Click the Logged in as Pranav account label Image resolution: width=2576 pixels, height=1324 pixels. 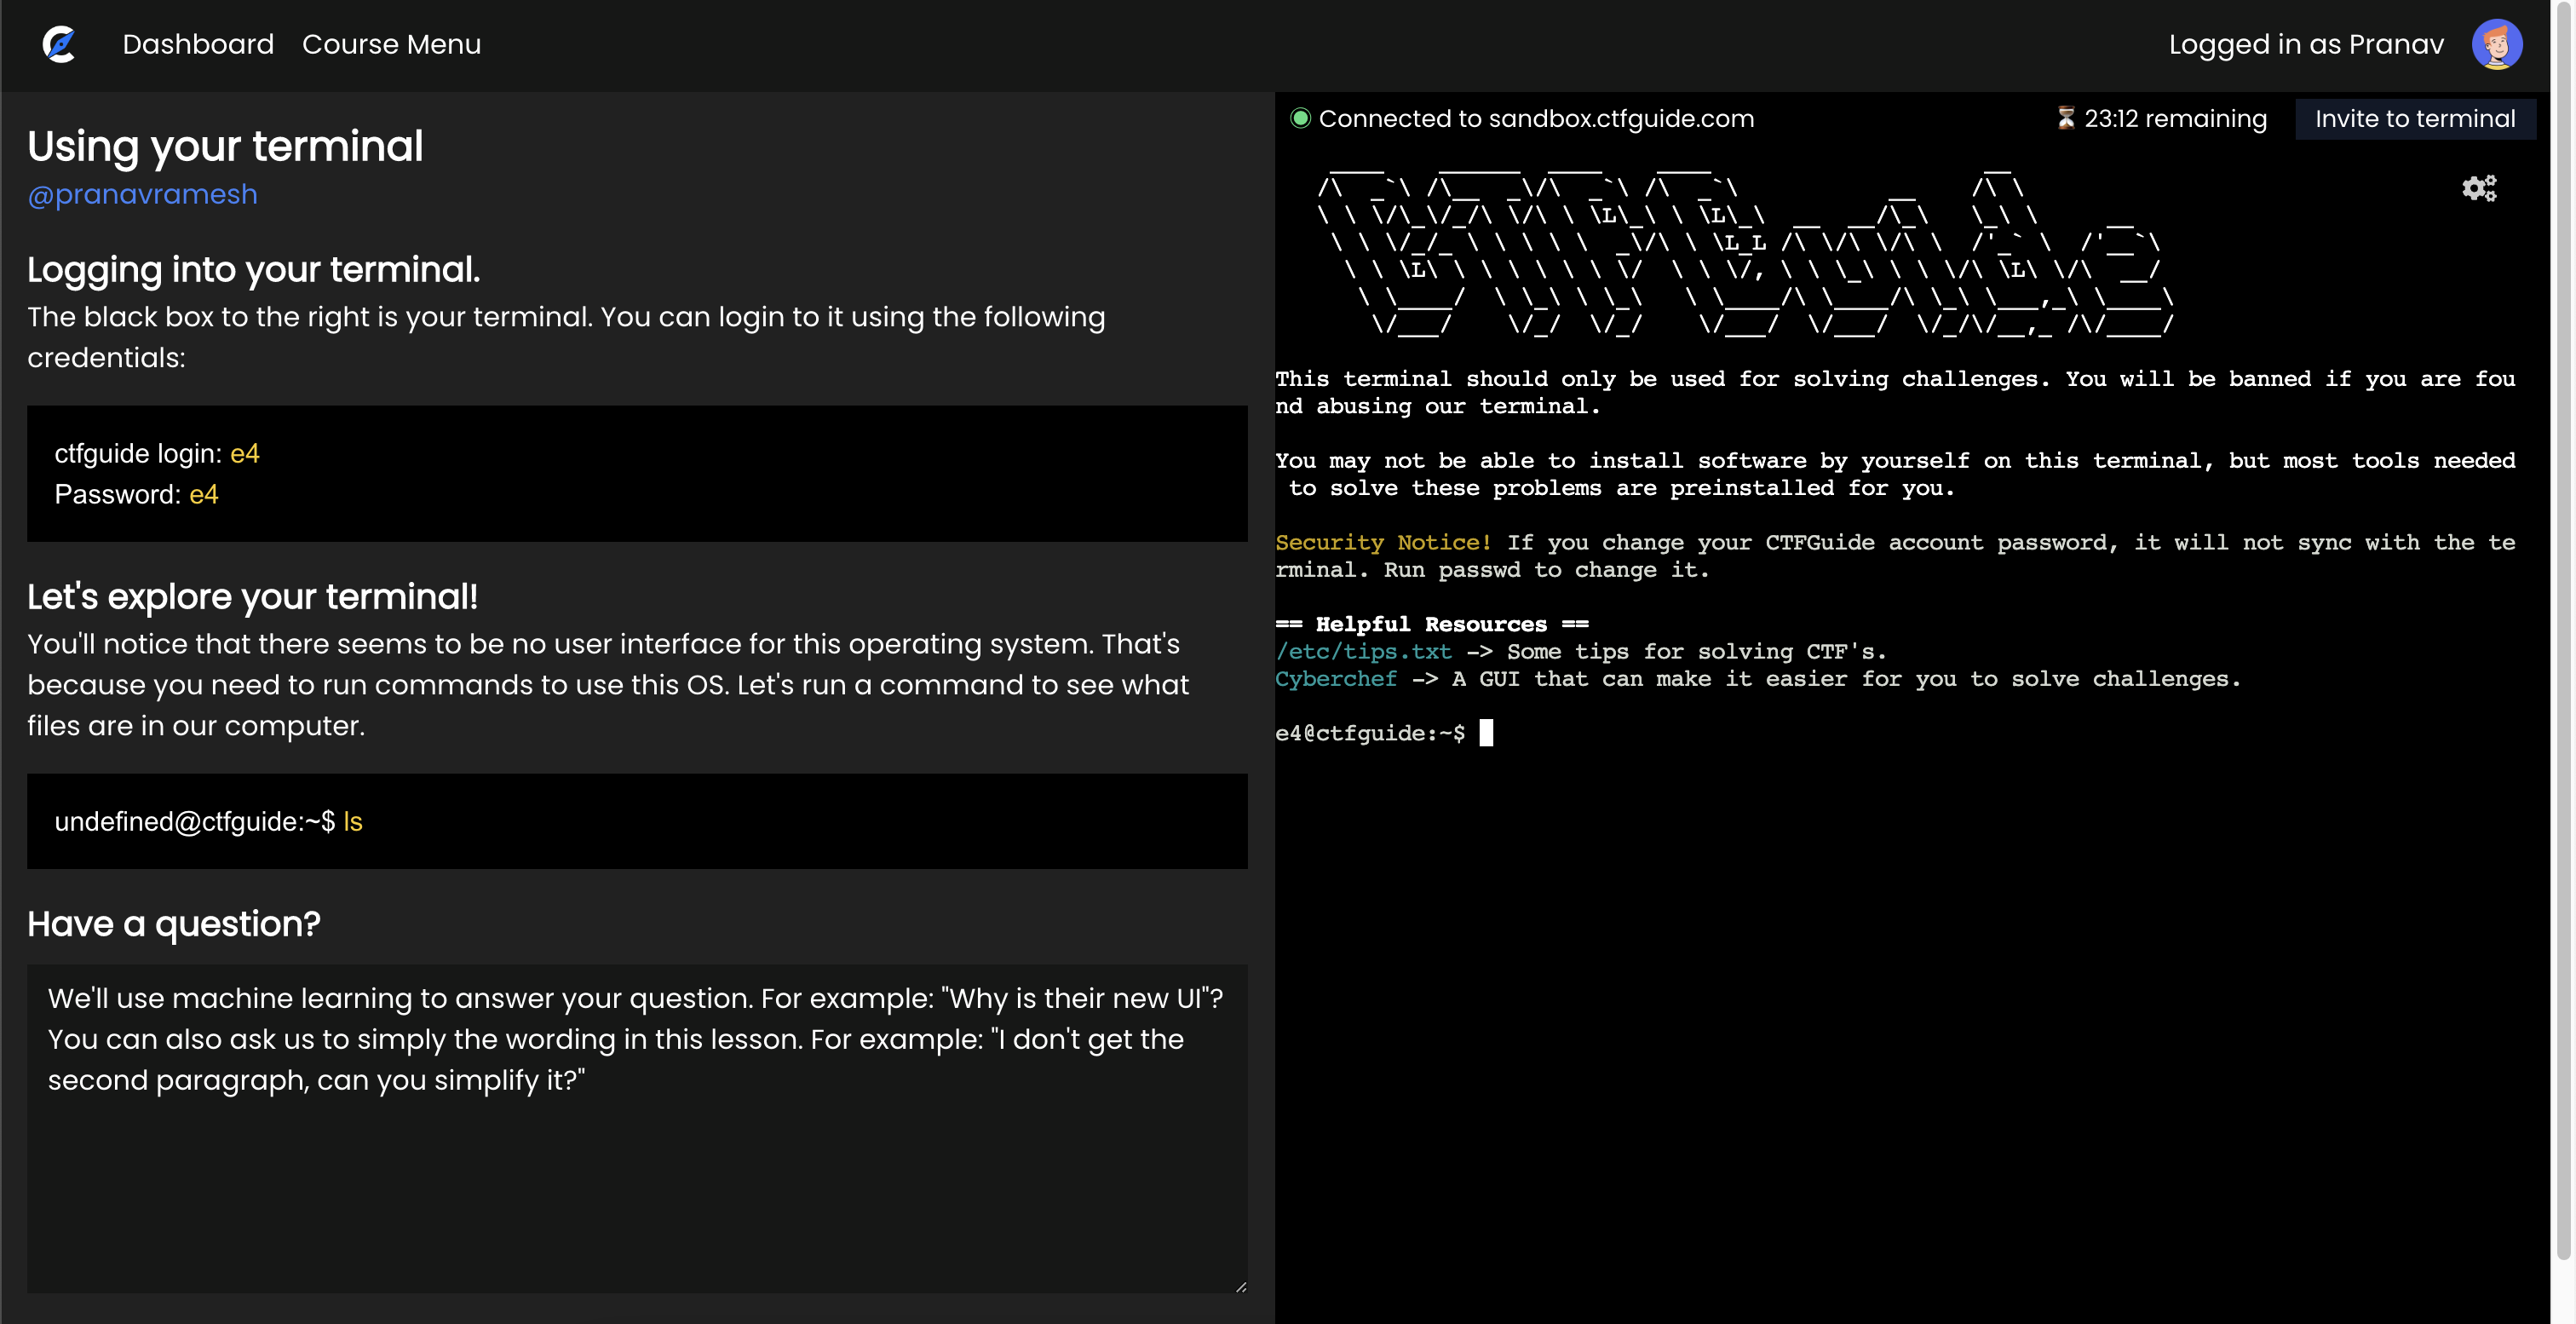[x=2305, y=44]
